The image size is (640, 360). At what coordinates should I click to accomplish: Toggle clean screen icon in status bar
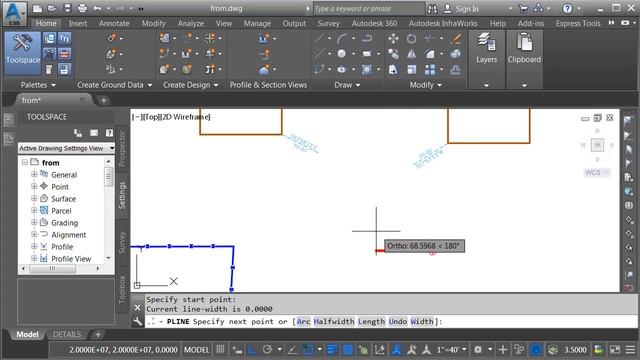pyautogui.click(x=615, y=349)
